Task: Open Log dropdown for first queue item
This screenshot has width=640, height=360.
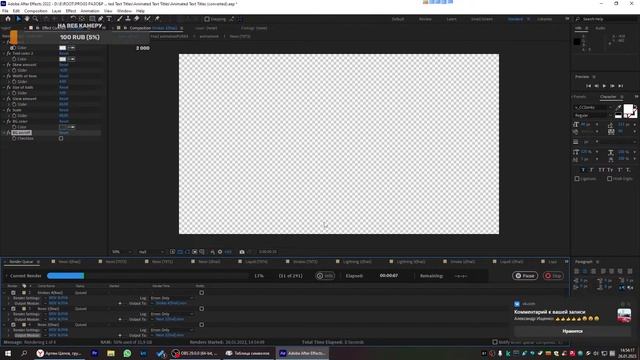Action: pos(171,298)
